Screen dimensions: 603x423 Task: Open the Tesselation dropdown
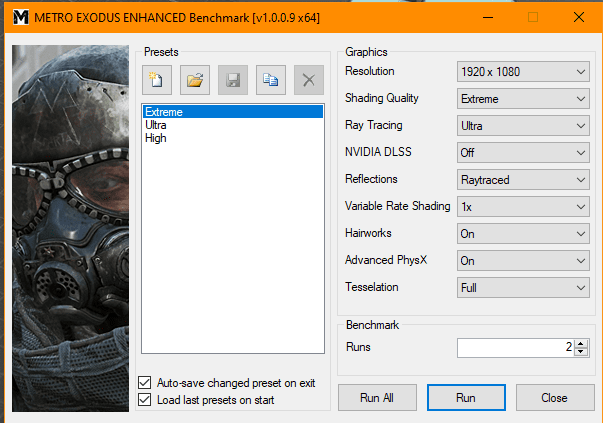(523, 288)
